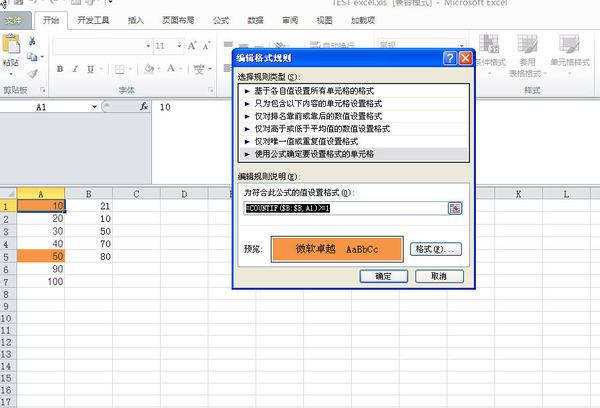Select rule 仅对唯一值或重复值设置格式

354,141
